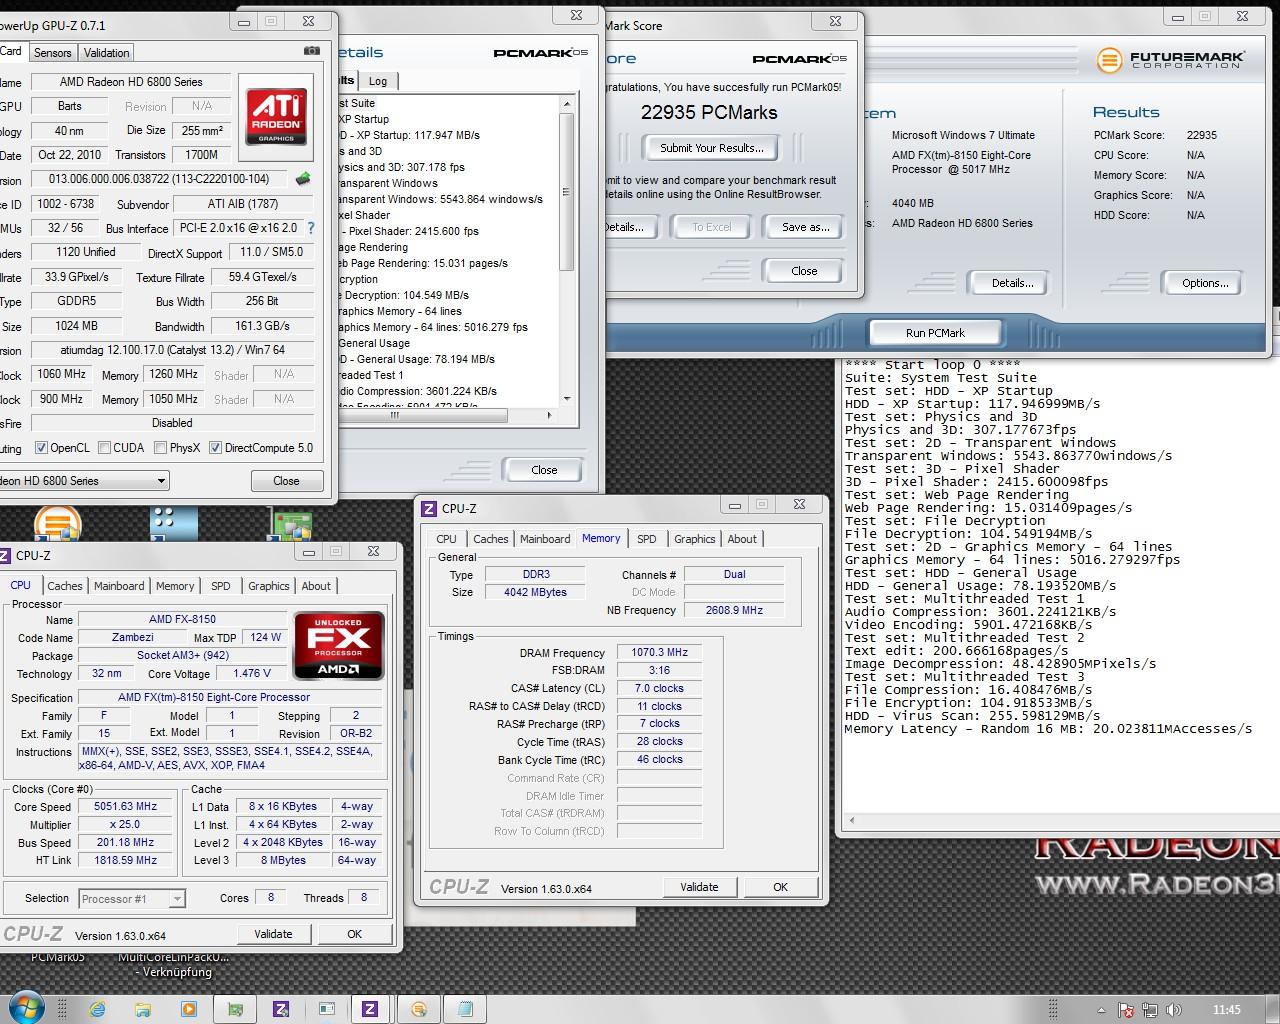Open the Log tab in PCMark details

(x=378, y=81)
